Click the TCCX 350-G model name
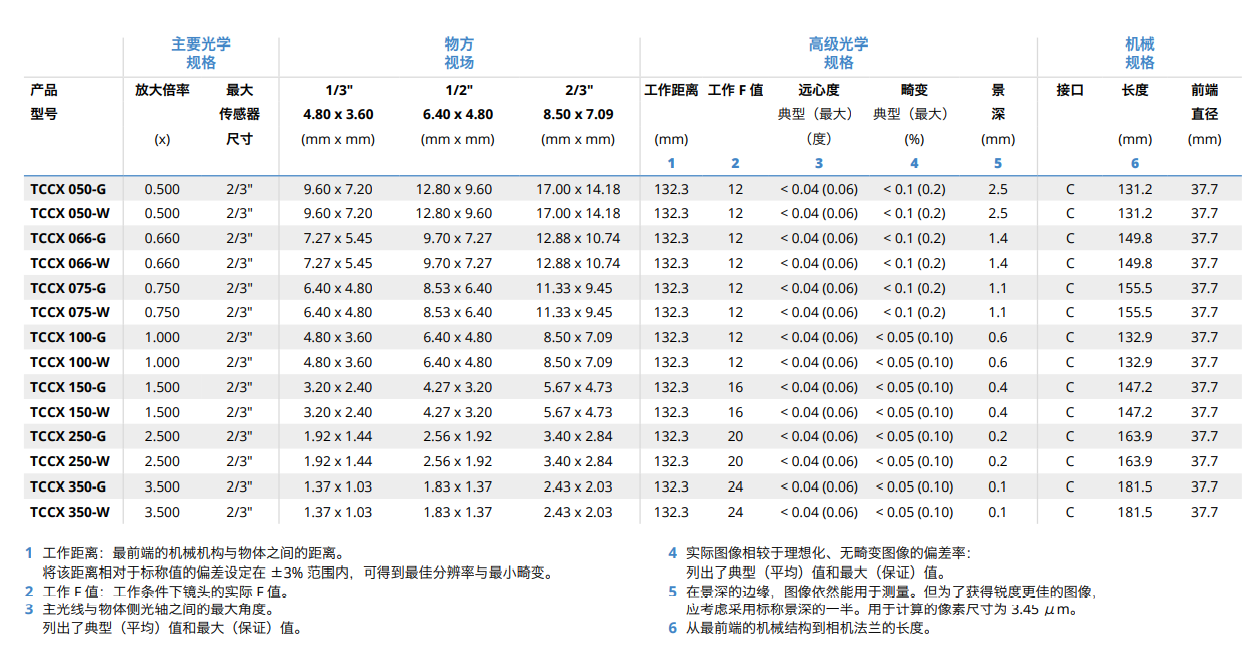Image resolution: width=1247 pixels, height=645 pixels. [68, 487]
